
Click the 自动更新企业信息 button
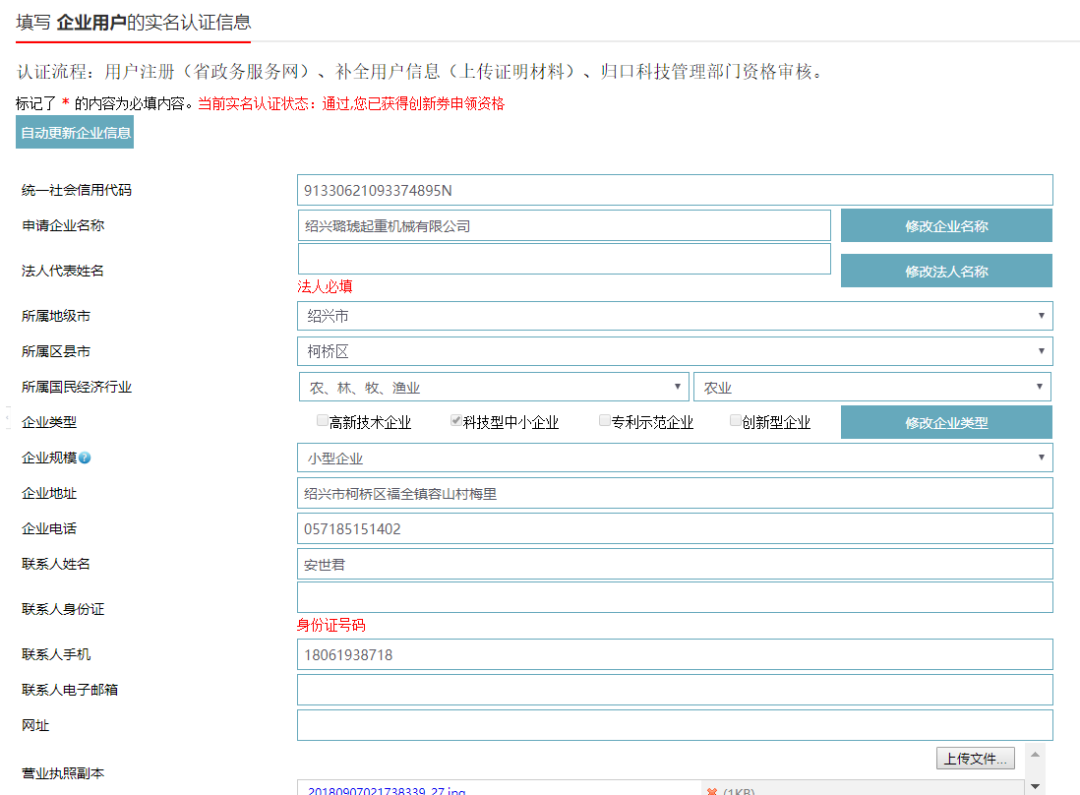click(75, 132)
